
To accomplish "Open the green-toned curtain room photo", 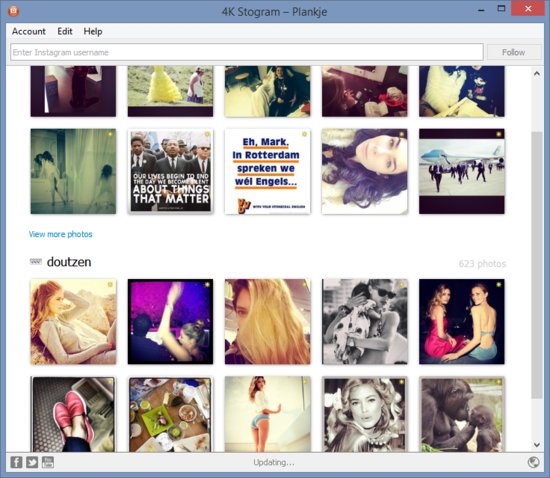I will (x=73, y=171).
